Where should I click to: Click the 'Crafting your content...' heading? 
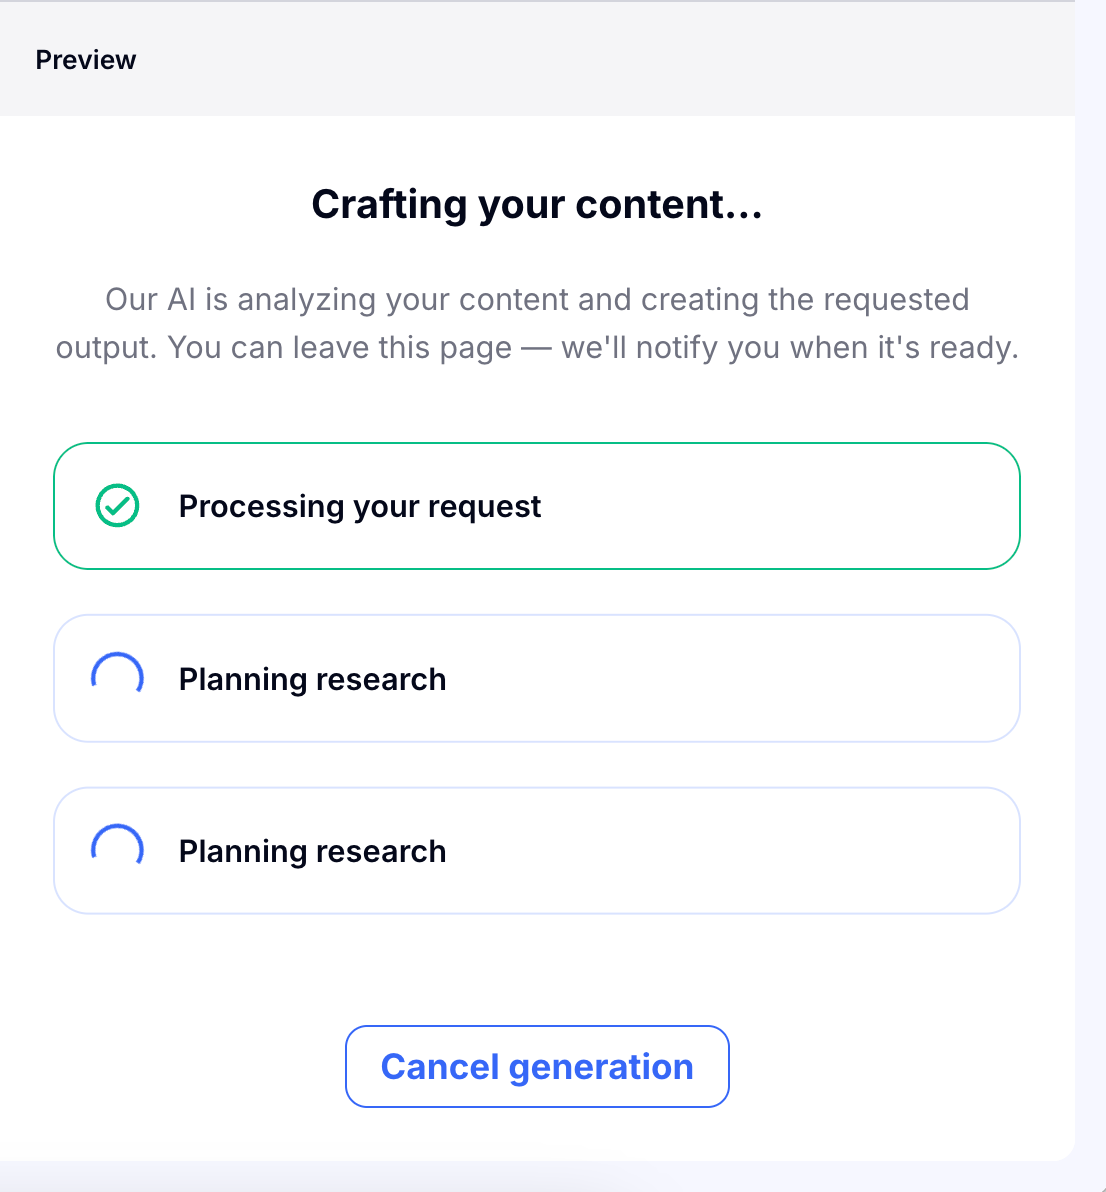[537, 204]
